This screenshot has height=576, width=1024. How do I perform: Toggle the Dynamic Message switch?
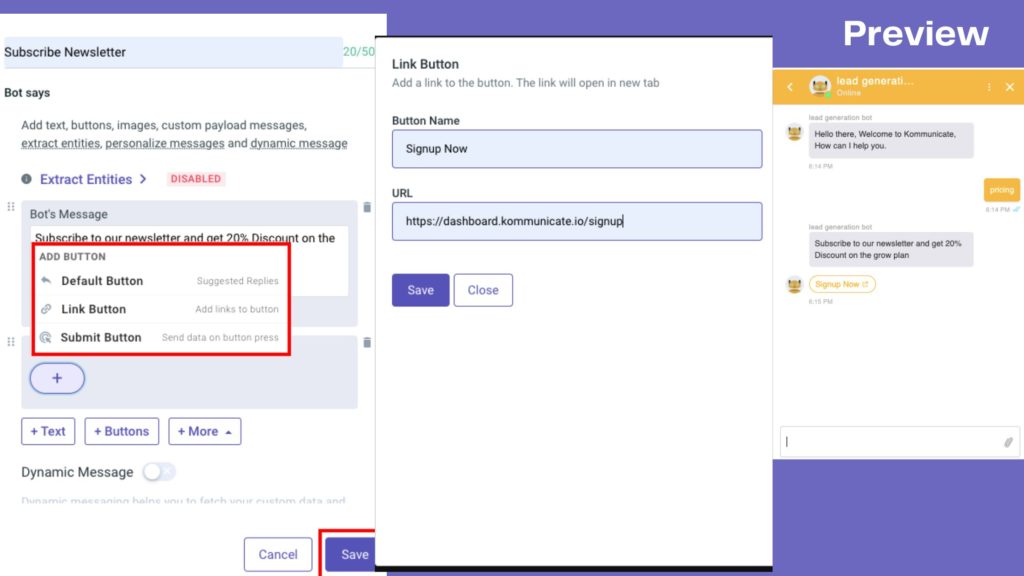(159, 472)
